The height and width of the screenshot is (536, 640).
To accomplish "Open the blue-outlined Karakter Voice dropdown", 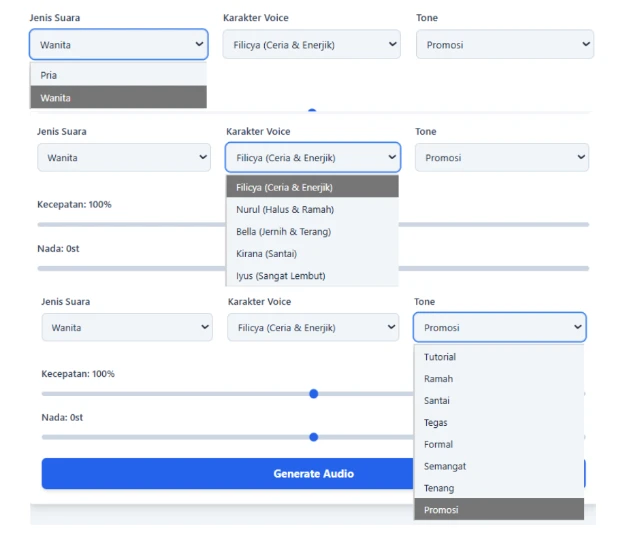I will pyautogui.click(x=312, y=158).
